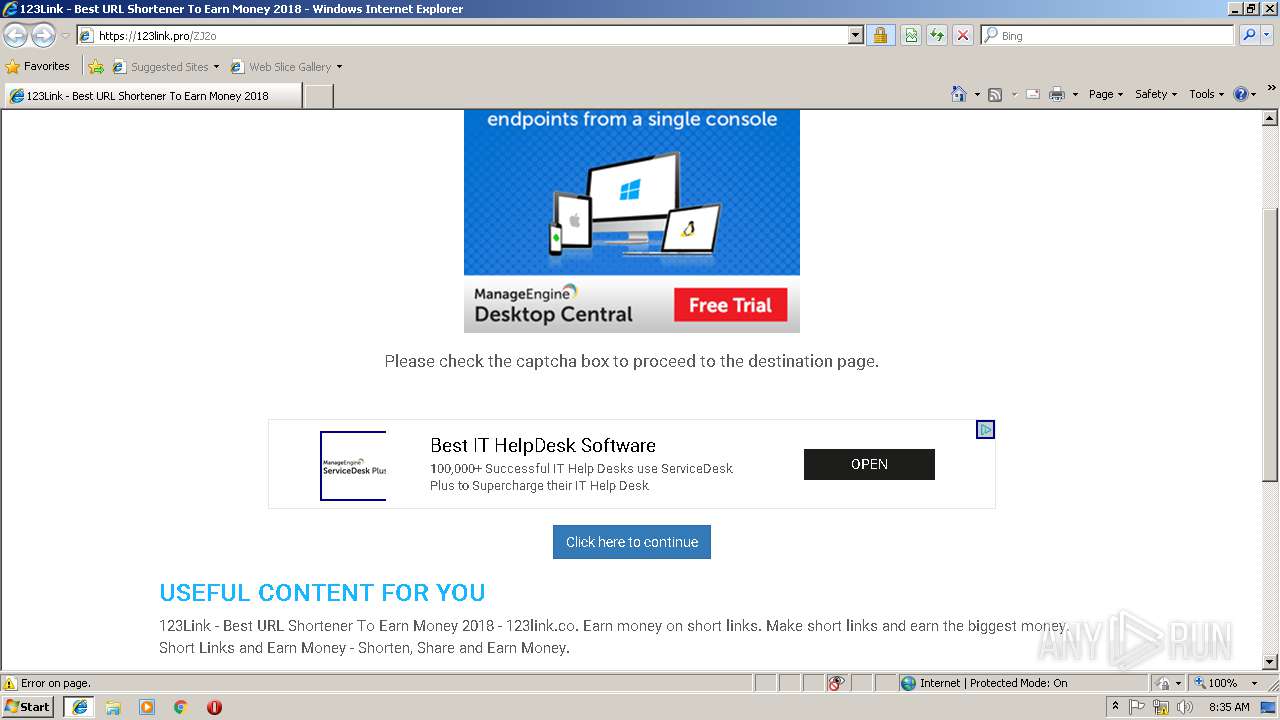Click the vertical scrollbar up arrow

click(x=1270, y=118)
